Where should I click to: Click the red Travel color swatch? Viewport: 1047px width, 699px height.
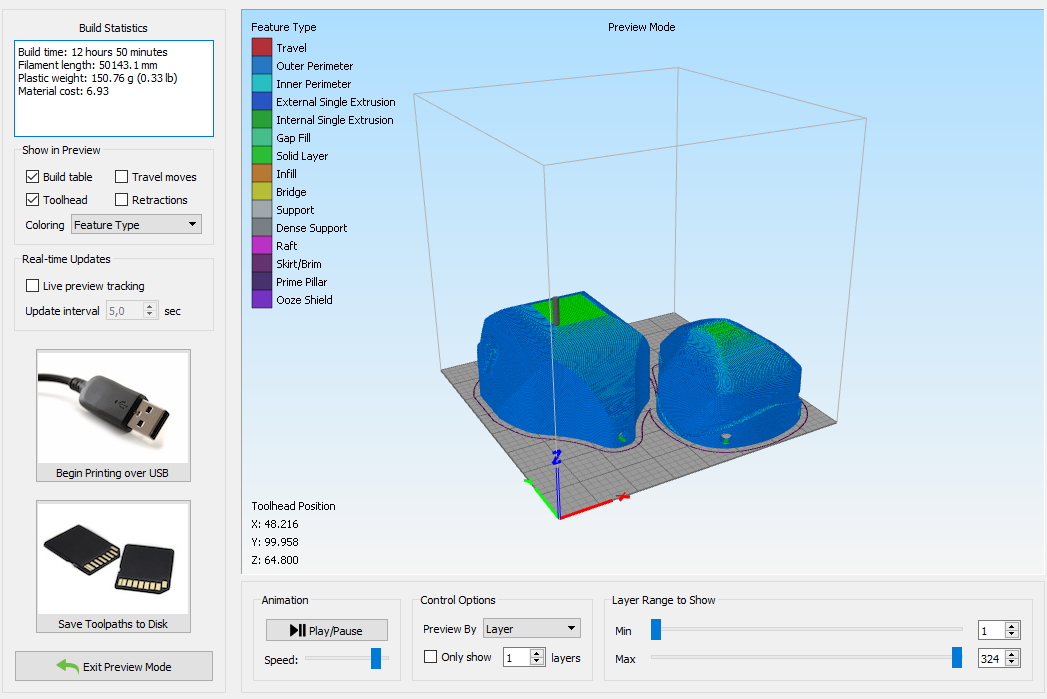[x=262, y=48]
